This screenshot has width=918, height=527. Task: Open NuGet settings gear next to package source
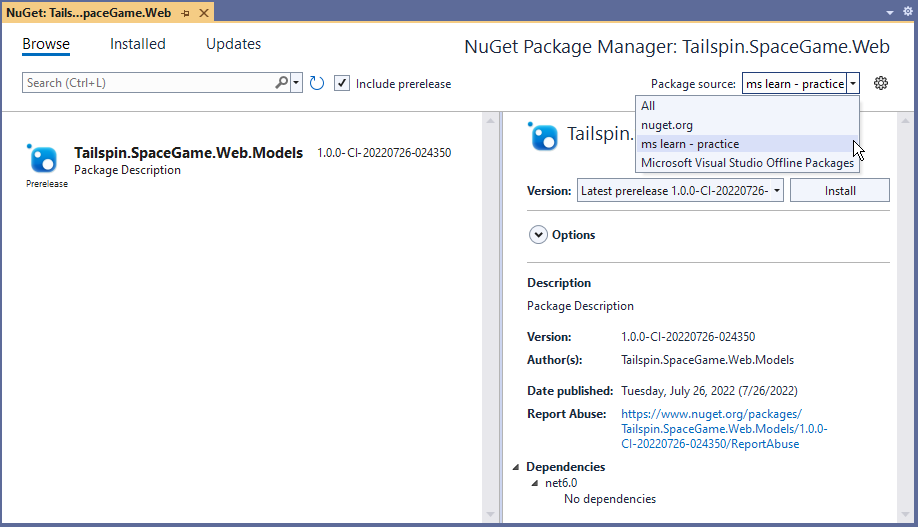881,83
